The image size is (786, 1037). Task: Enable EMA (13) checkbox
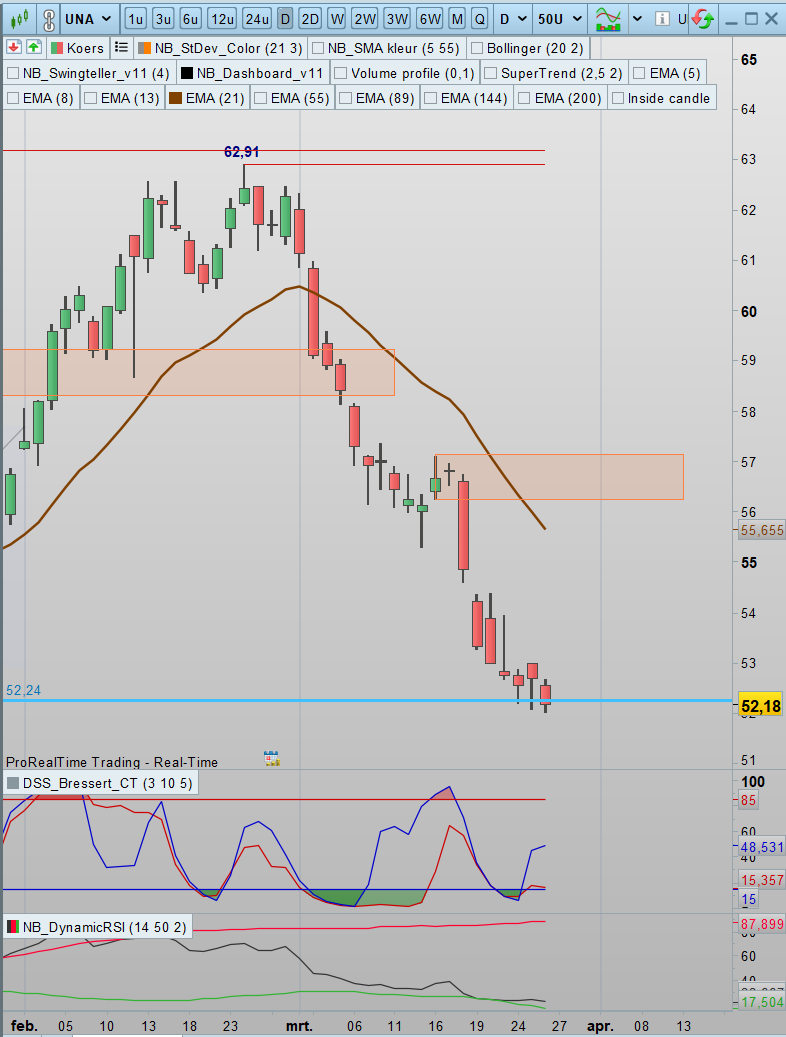point(91,99)
